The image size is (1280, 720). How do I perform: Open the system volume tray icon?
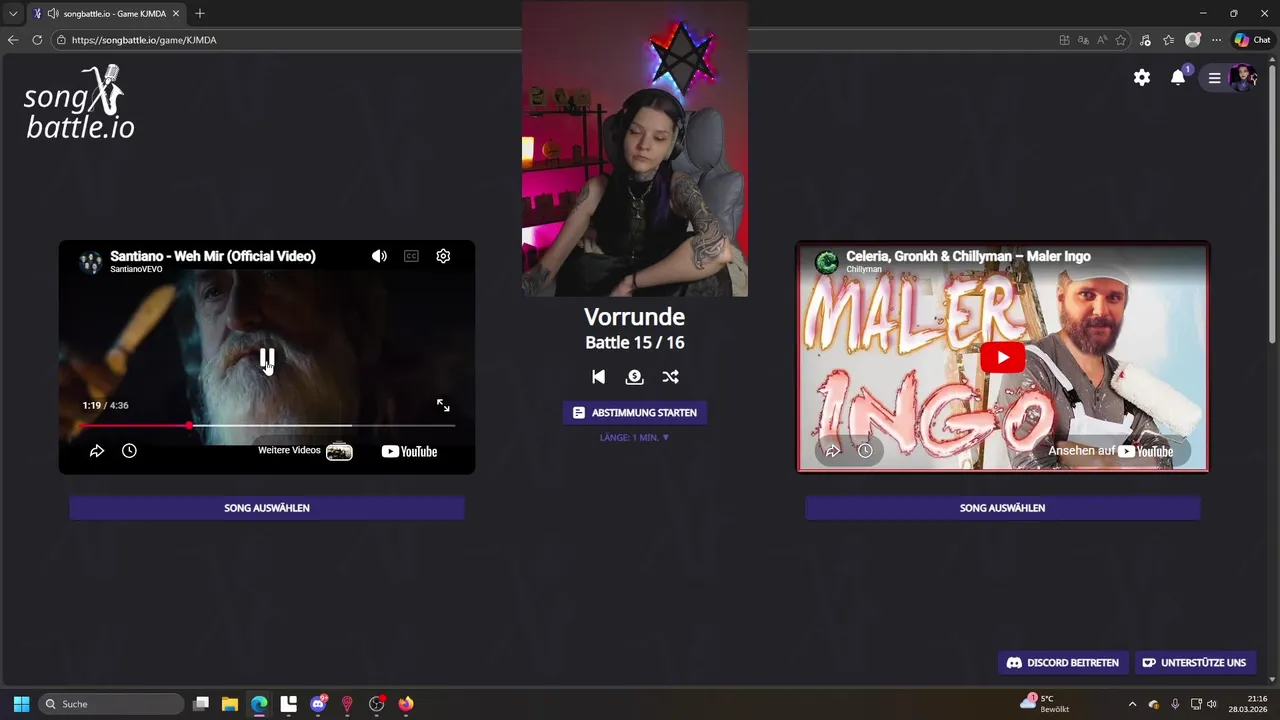[1212, 704]
